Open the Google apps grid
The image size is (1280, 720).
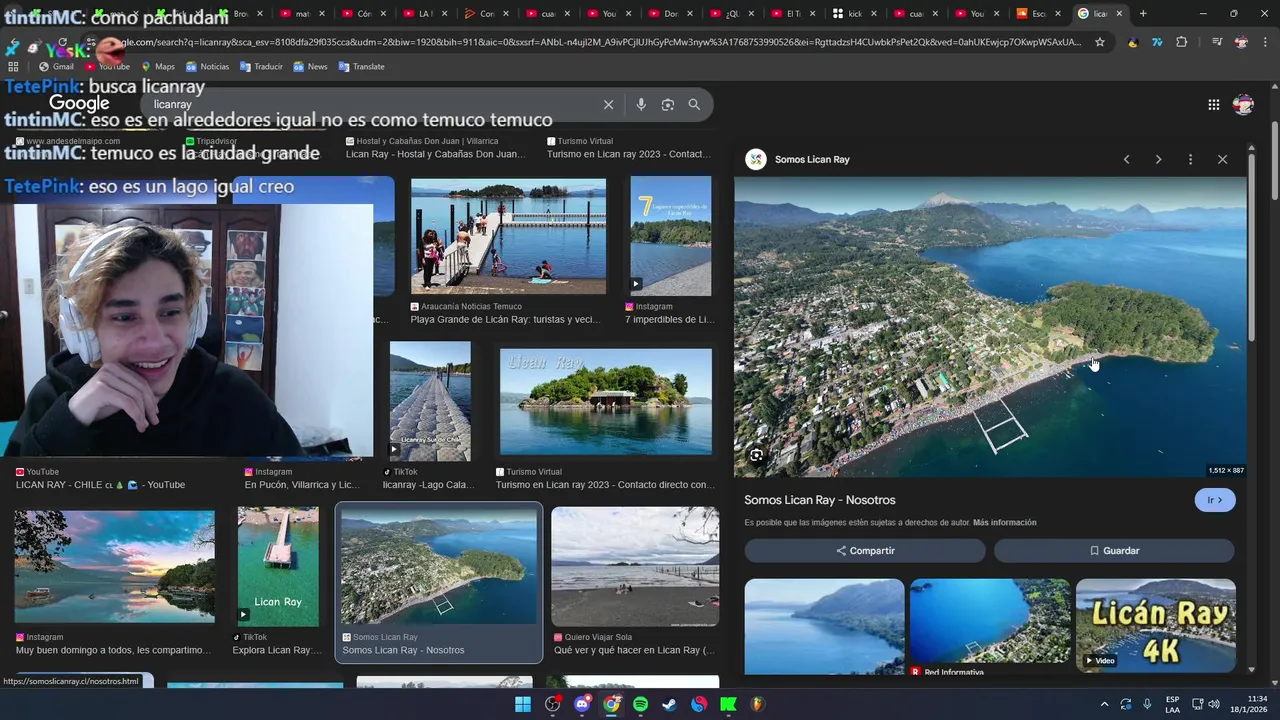click(x=1213, y=105)
